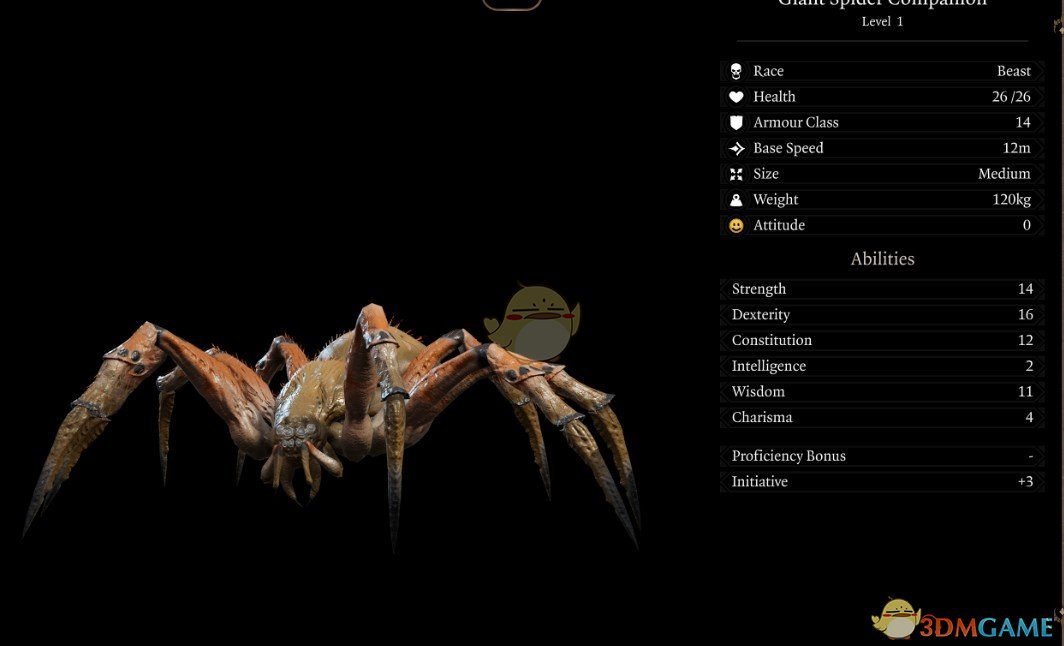Image resolution: width=1064 pixels, height=646 pixels.
Task: Select the Weight row label
Action: (776, 200)
